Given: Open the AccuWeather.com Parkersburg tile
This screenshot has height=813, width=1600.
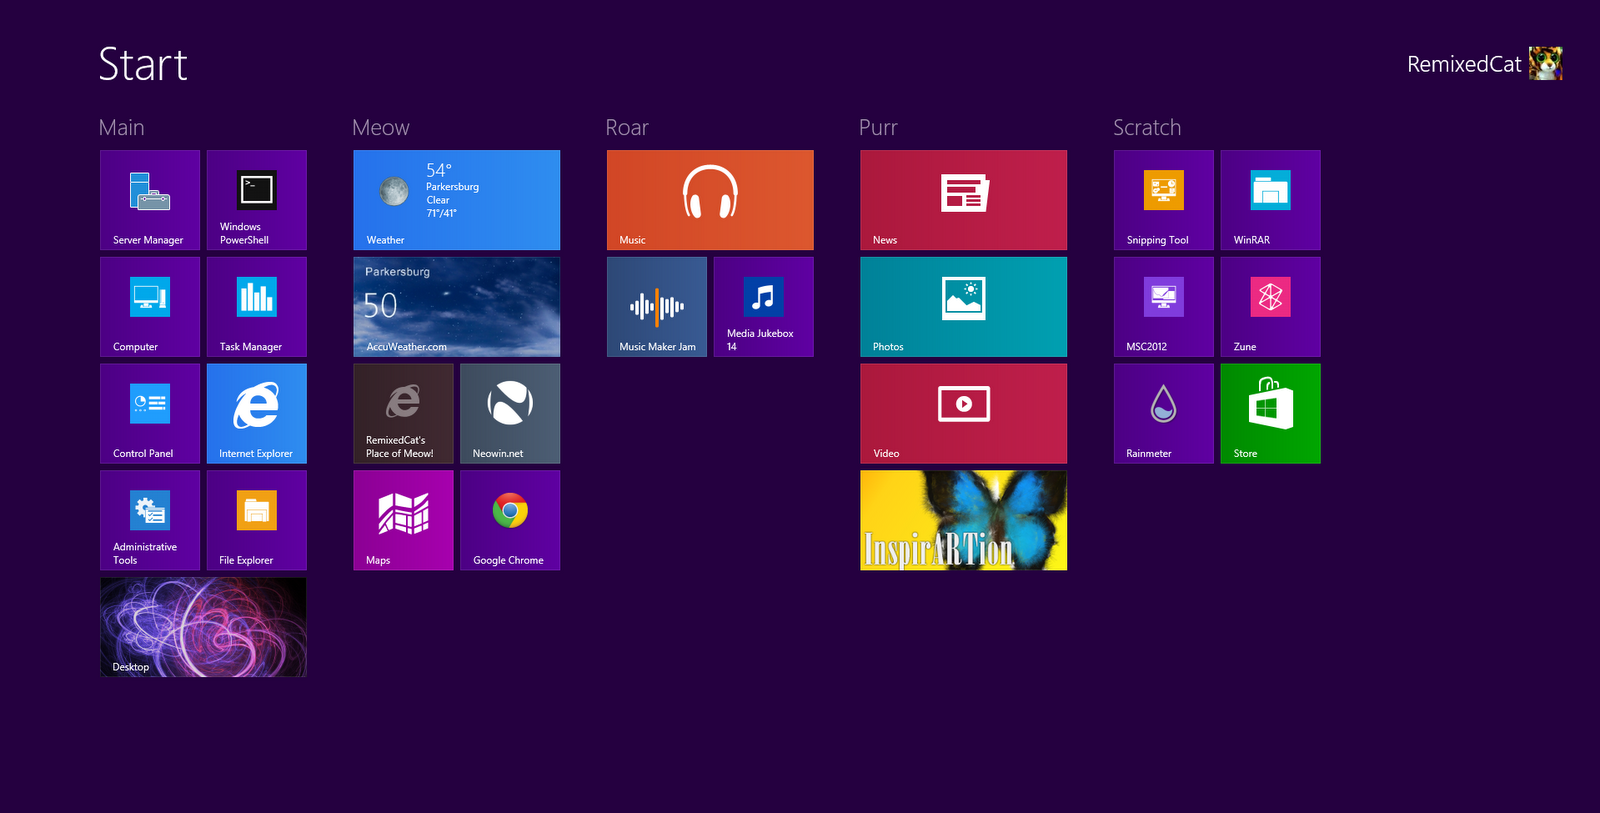Looking at the screenshot, I should coord(456,307).
